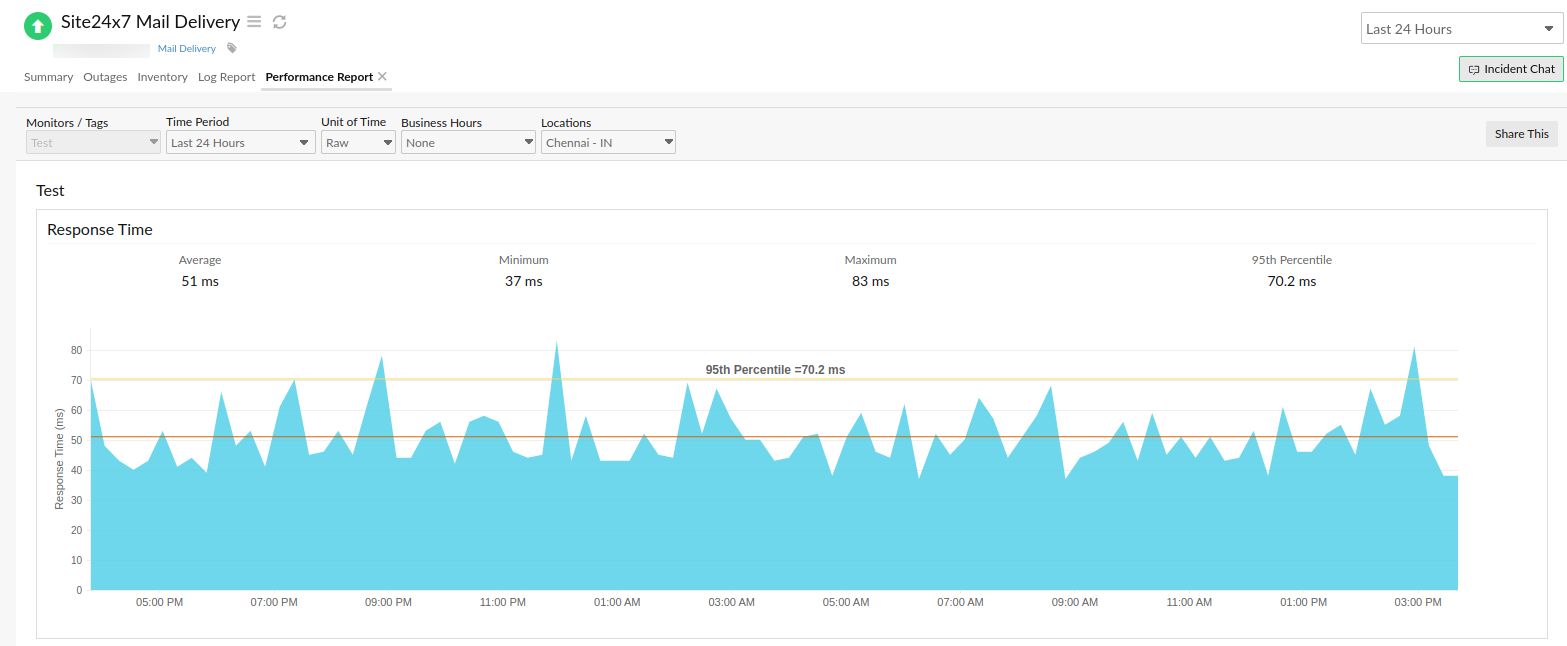Click the Unit of Time dropdown arrow
The image size is (1567, 646).
[387, 142]
